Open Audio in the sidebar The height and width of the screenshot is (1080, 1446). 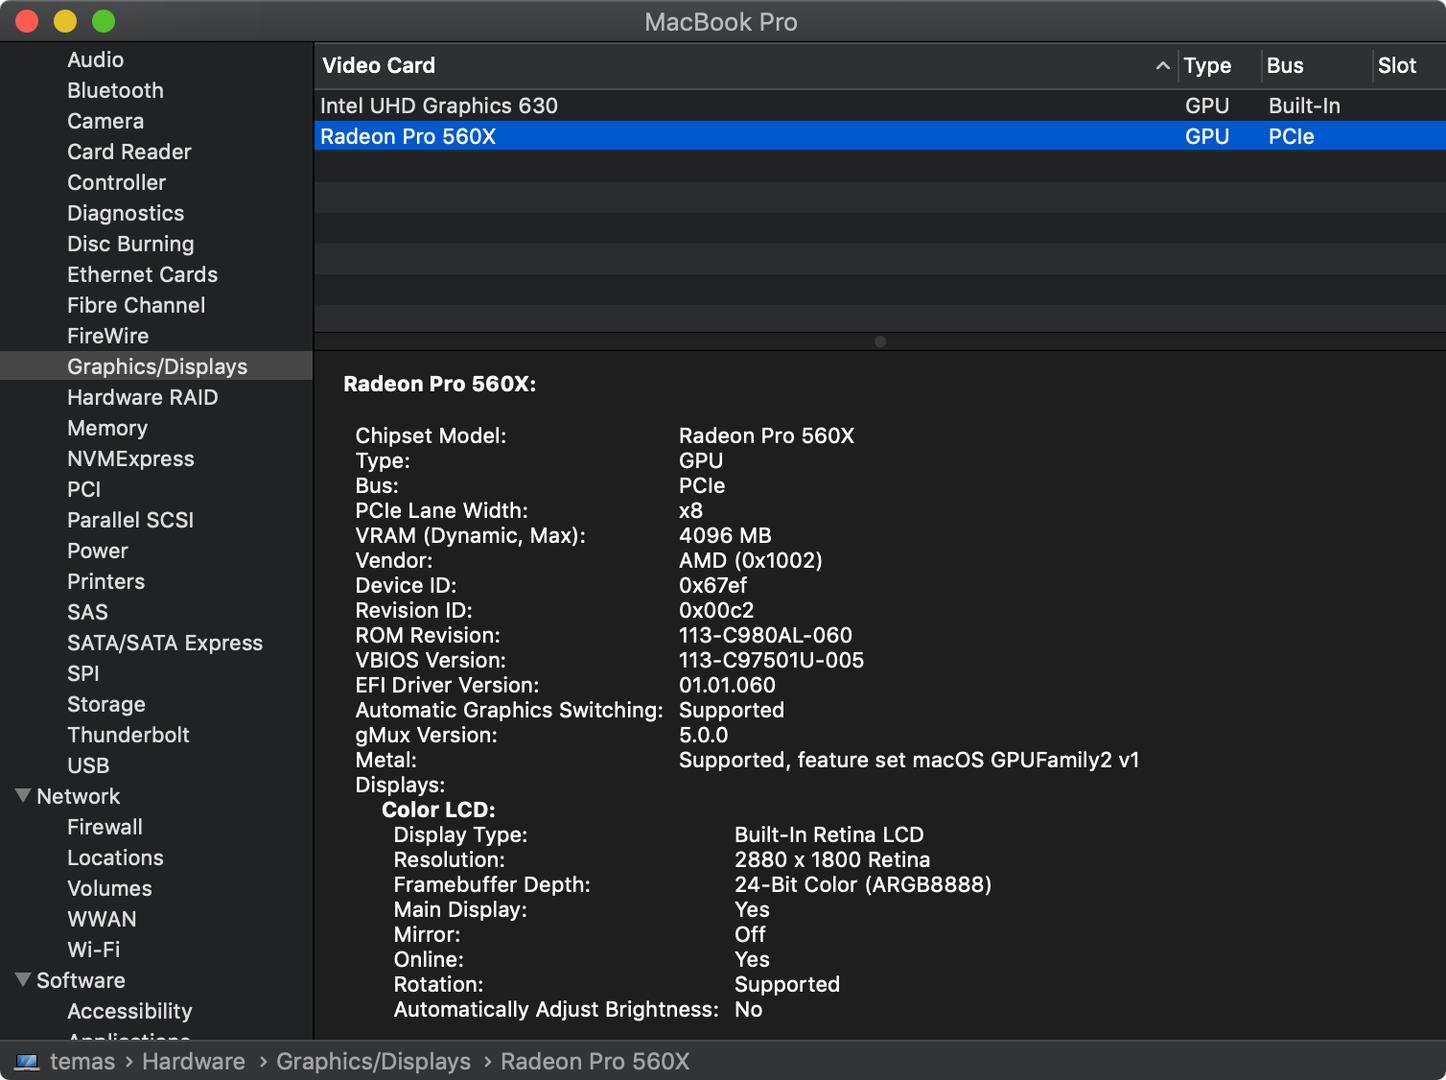tap(95, 60)
